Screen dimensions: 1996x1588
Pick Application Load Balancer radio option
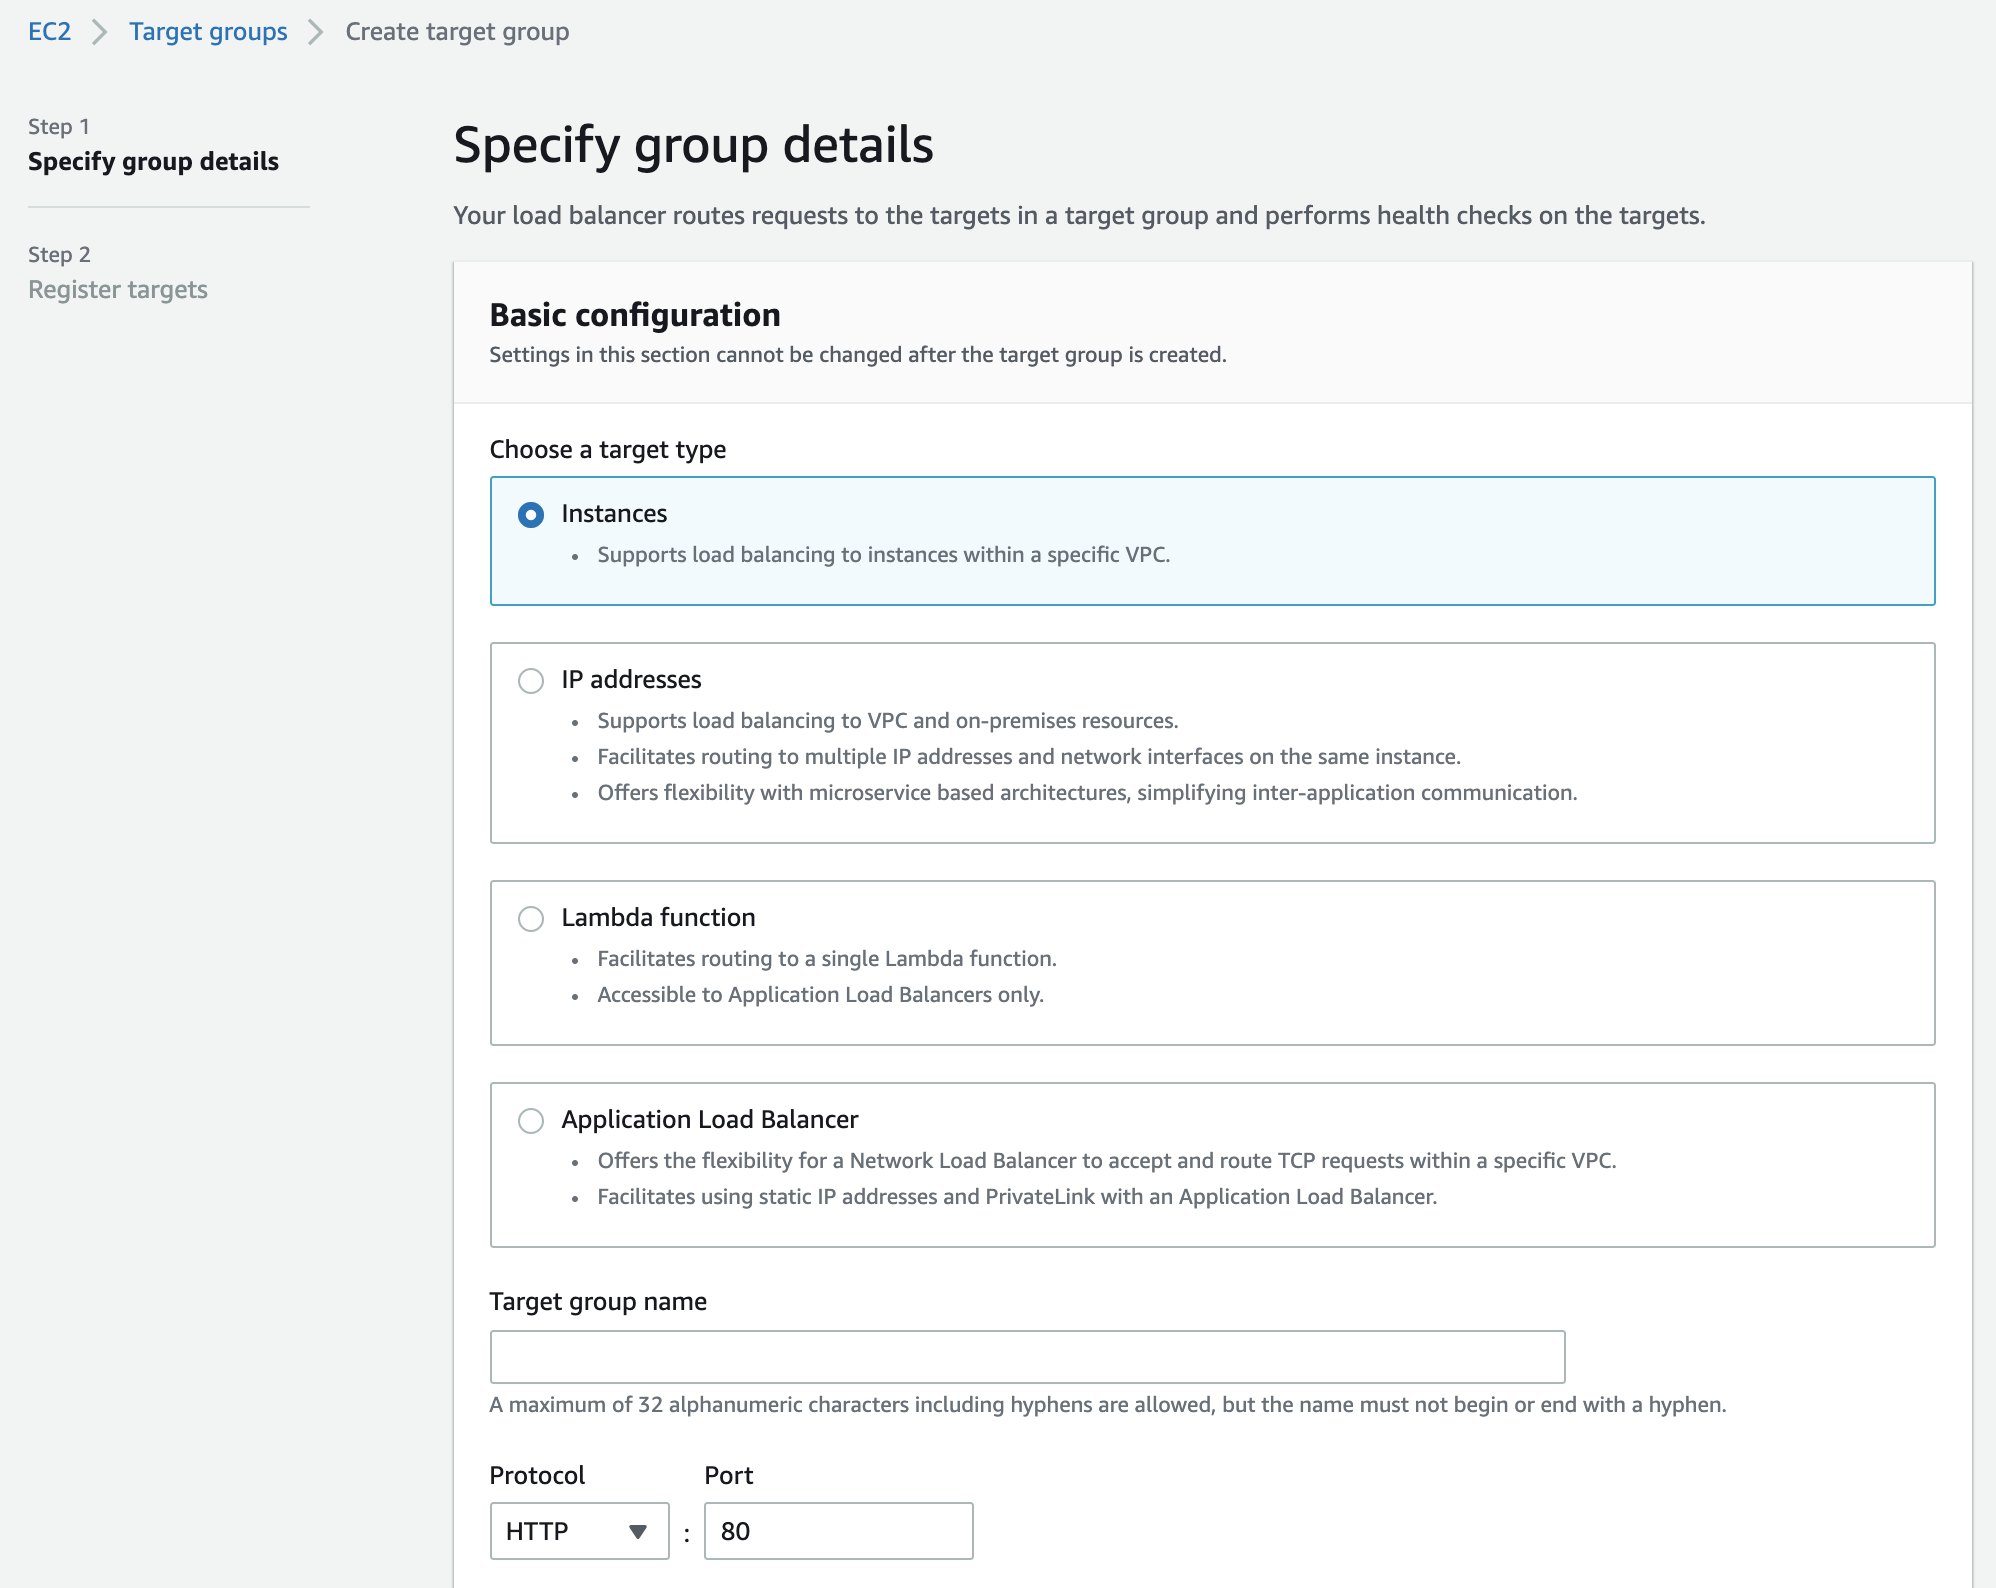click(531, 1121)
